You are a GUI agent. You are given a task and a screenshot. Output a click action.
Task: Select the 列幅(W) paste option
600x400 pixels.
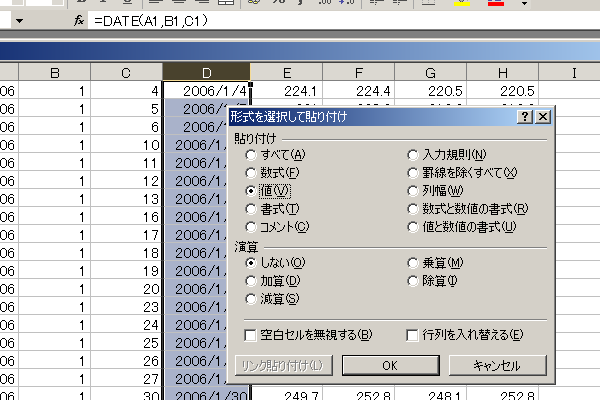[435, 191]
